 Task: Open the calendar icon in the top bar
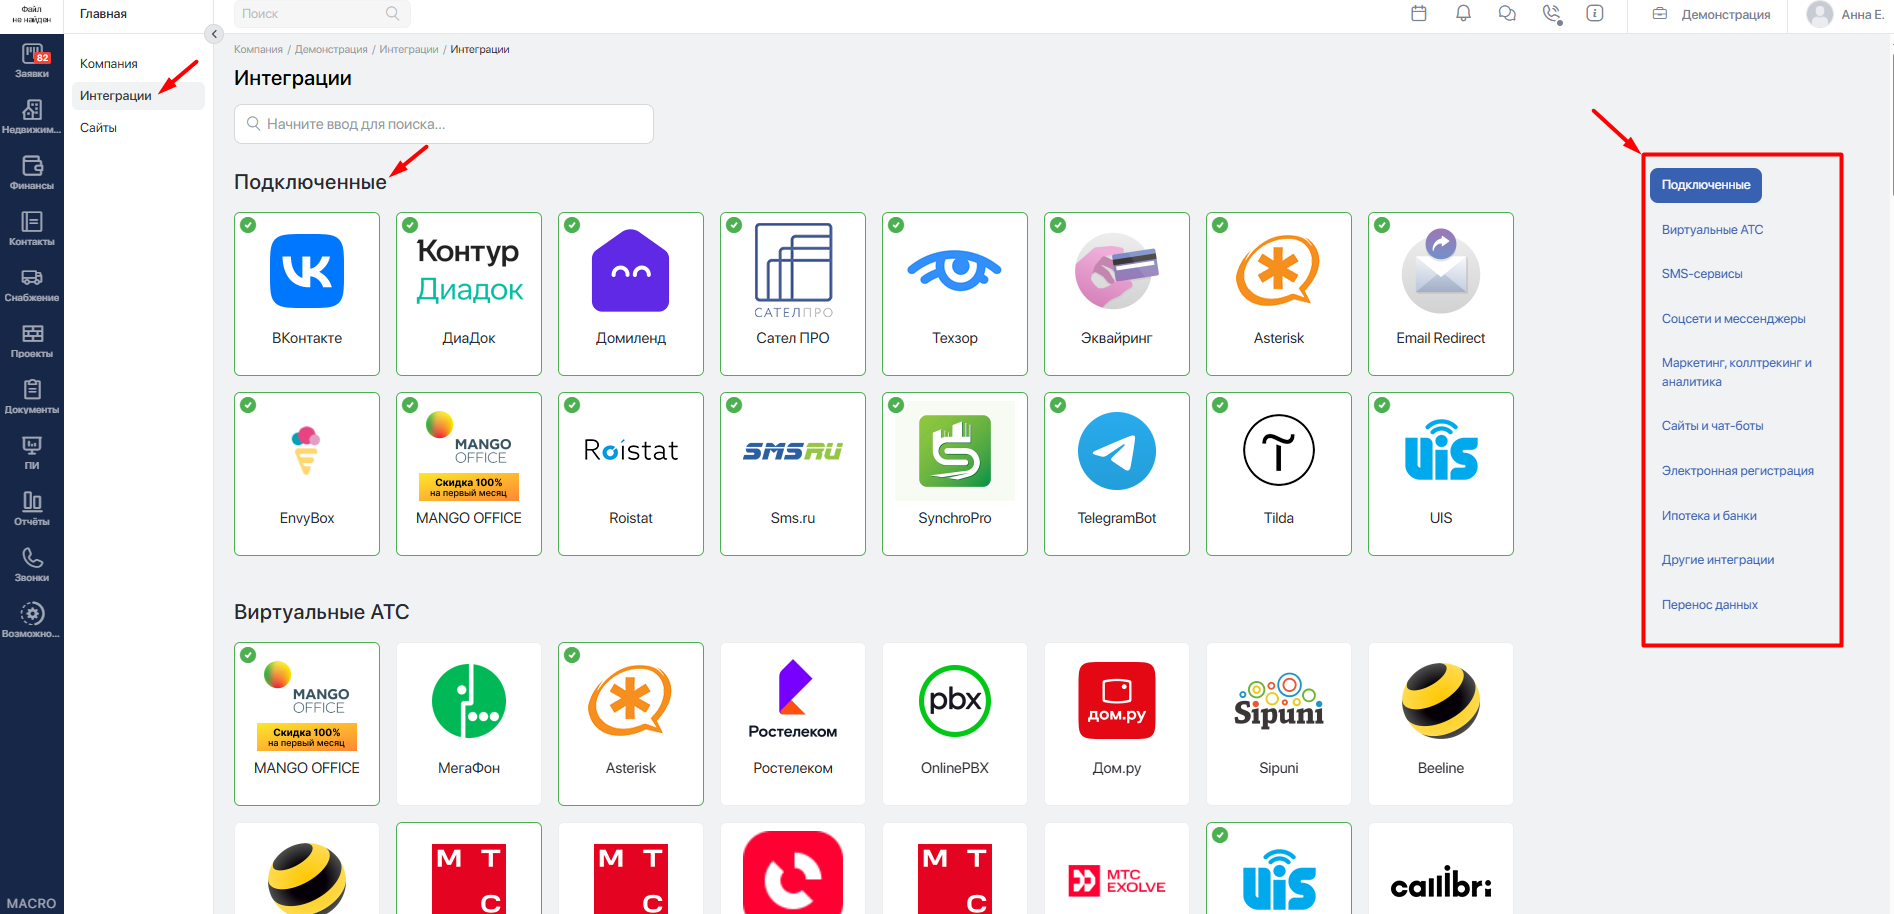click(x=1419, y=14)
